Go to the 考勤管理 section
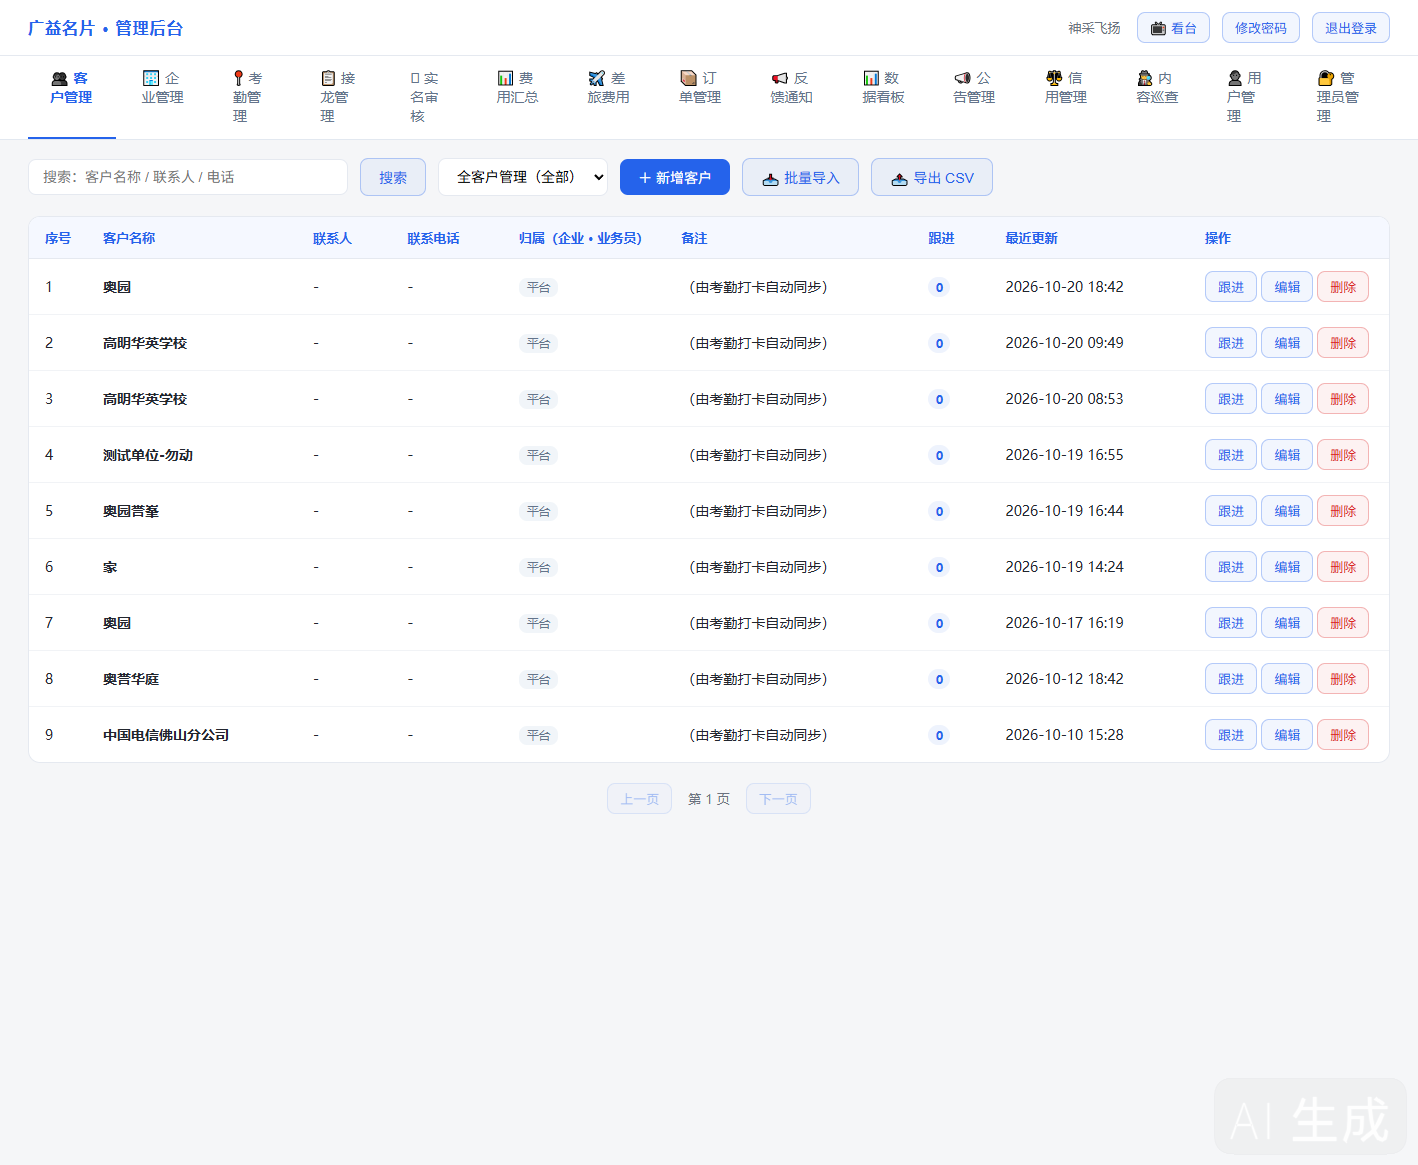 click(x=247, y=97)
